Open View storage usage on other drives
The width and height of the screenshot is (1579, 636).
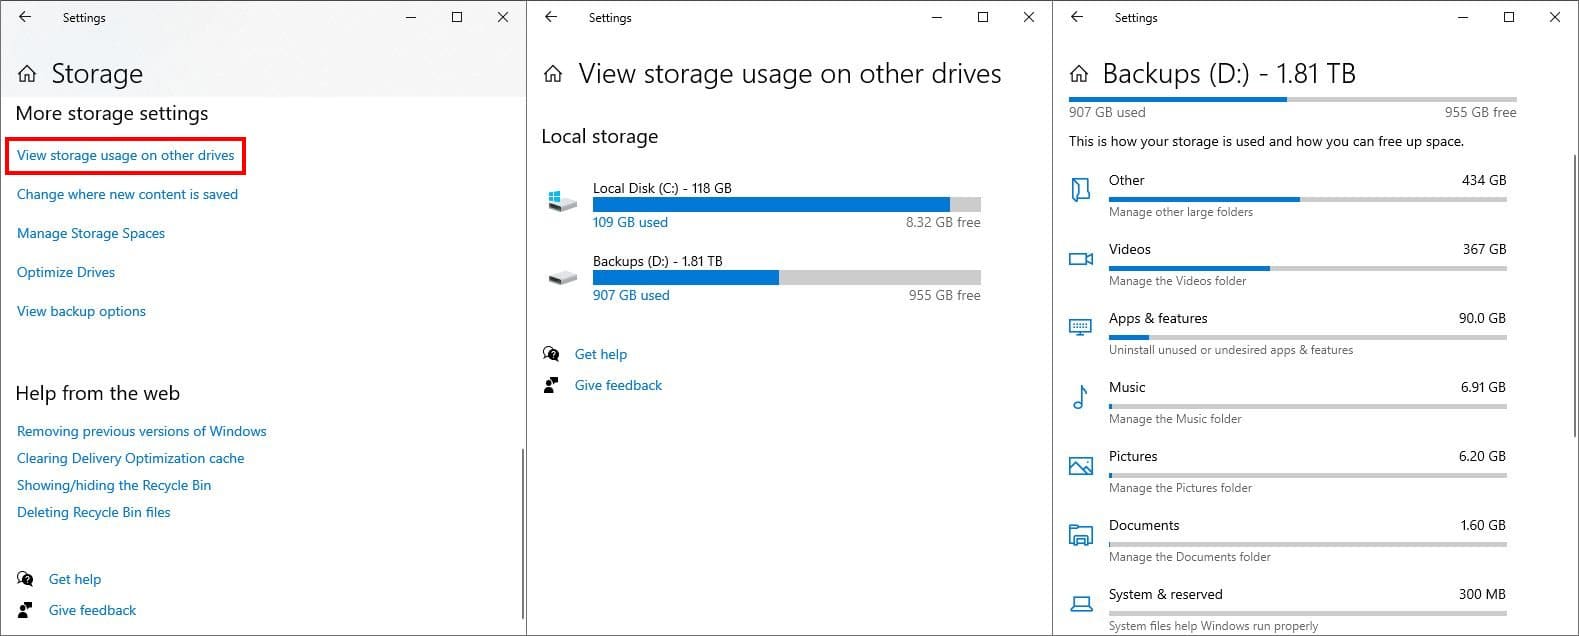[x=126, y=156]
